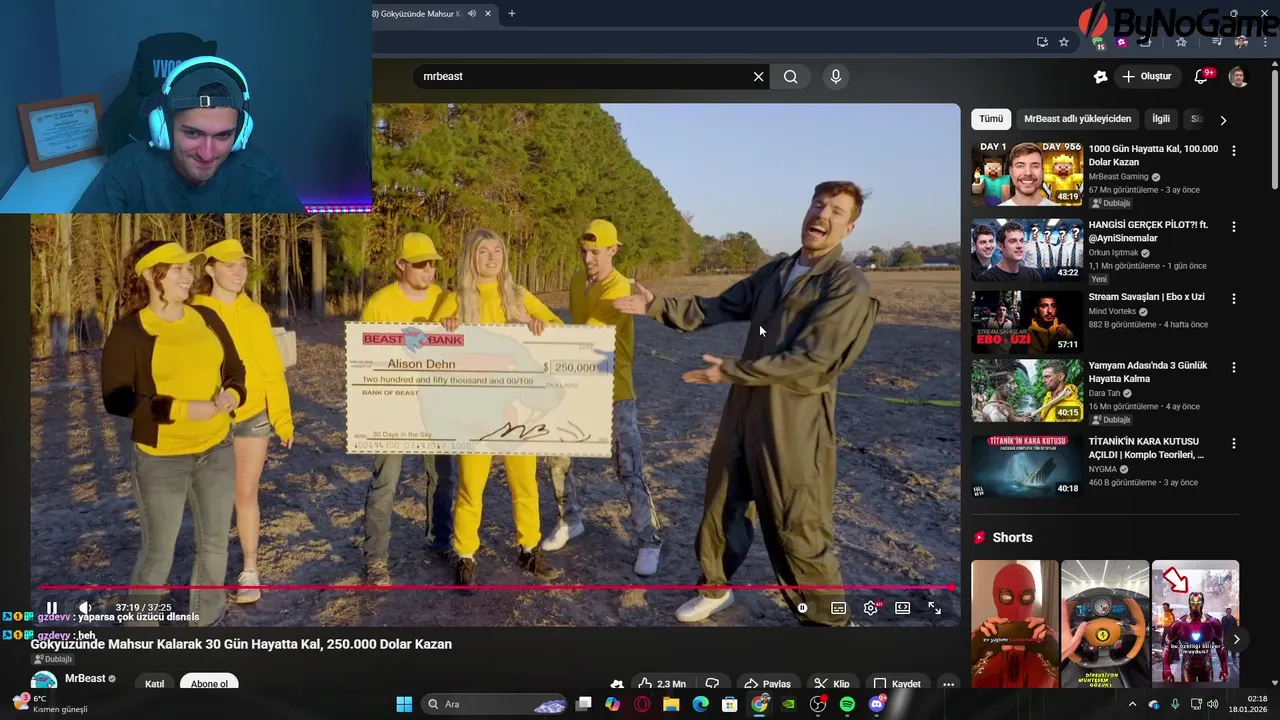Pause the video playback
Screen dimensions: 1280x720
click(x=51, y=607)
